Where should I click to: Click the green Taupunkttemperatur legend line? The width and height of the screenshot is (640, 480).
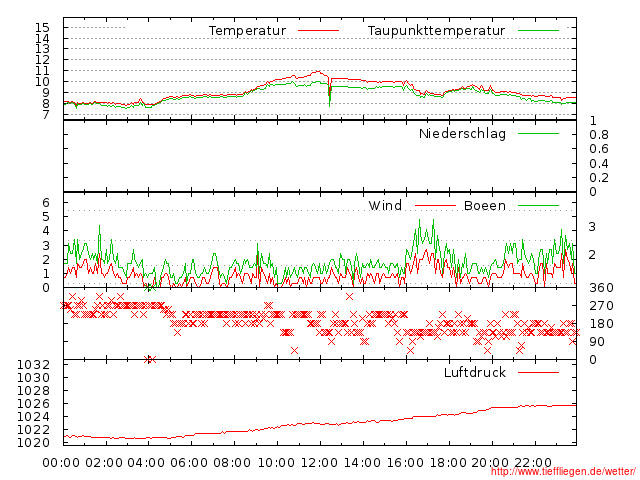click(538, 31)
